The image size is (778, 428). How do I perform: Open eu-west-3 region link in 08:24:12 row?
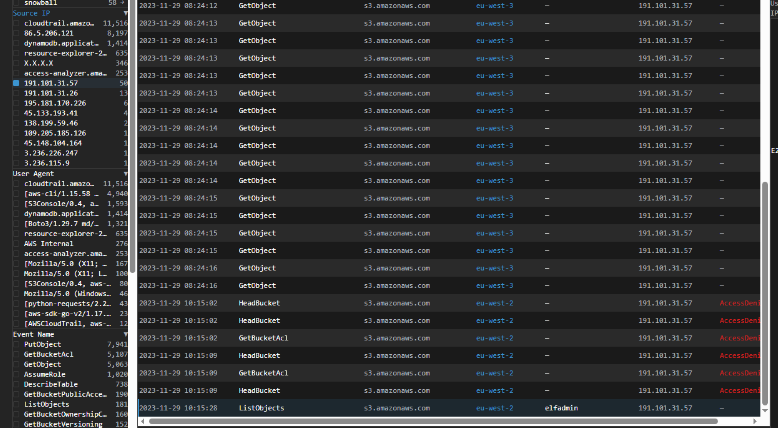(495, 6)
